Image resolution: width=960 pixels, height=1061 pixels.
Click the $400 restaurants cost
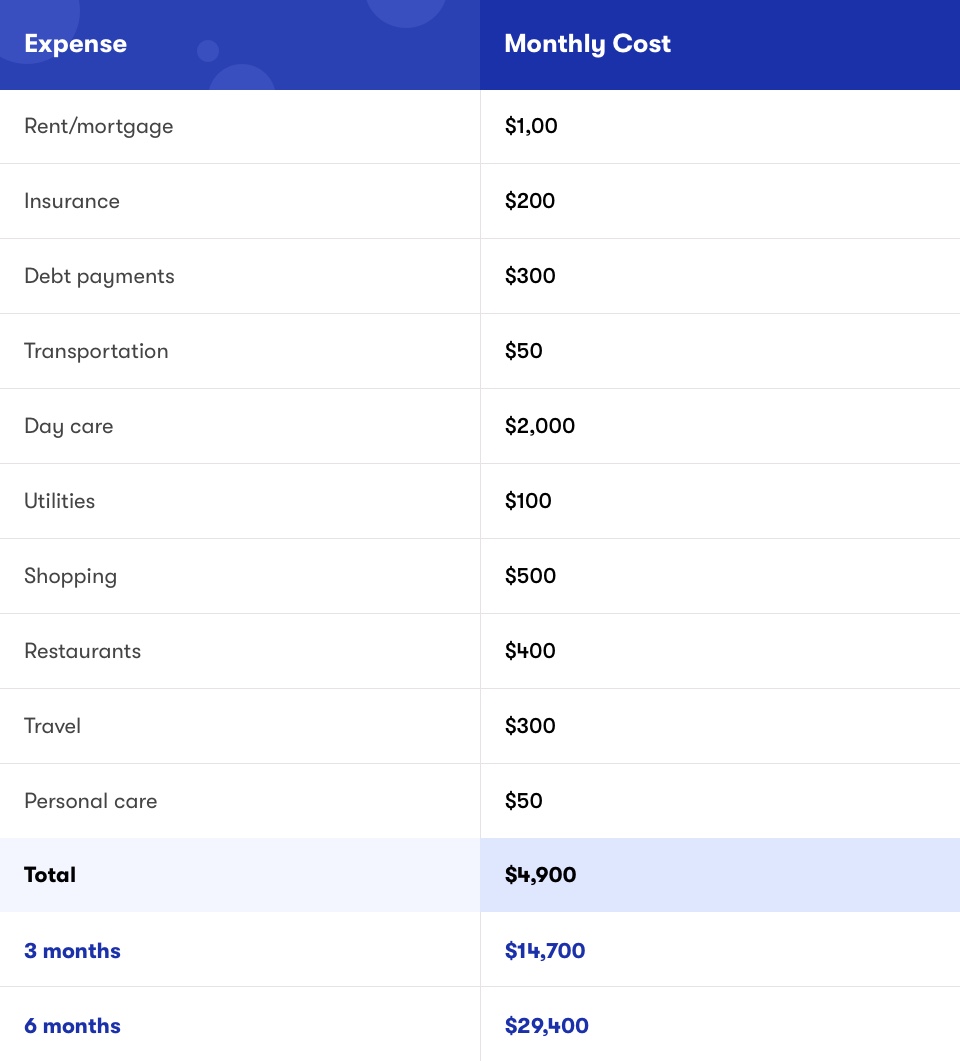coord(530,651)
